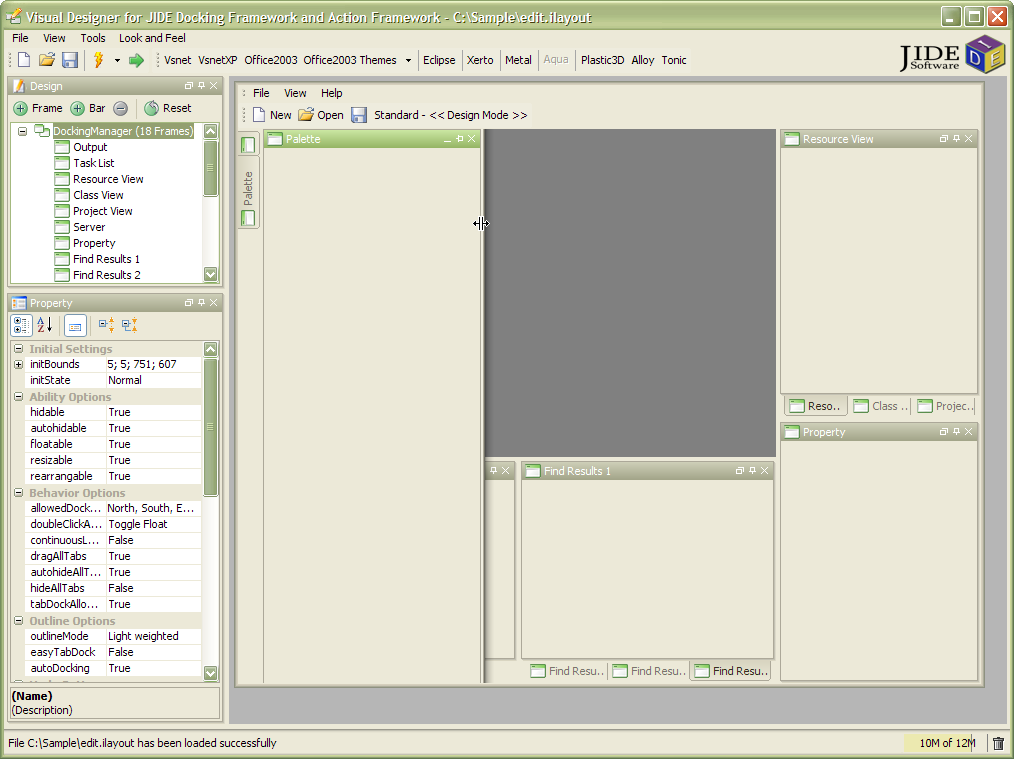Toggle categorized view in Property toolbar

coord(21,325)
